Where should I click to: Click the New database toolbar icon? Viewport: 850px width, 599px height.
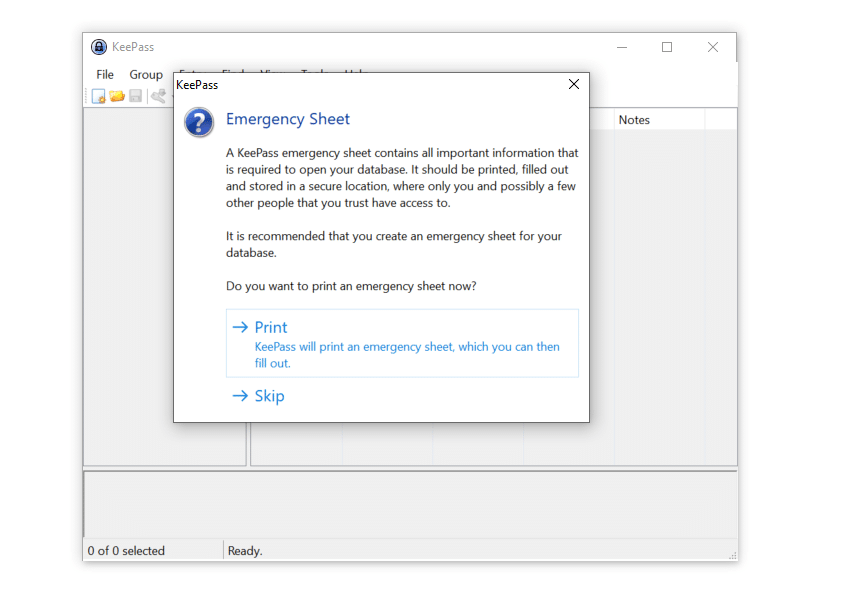click(99, 96)
